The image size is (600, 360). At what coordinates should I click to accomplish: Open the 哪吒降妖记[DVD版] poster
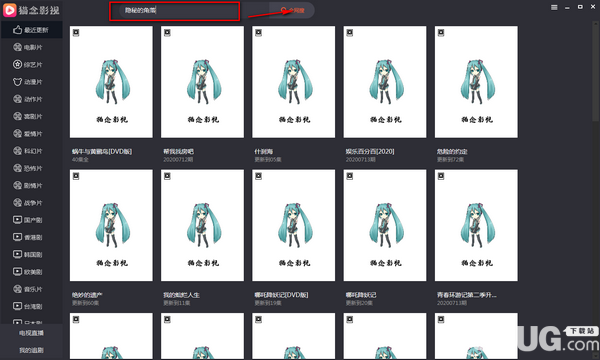pyautogui.click(x=293, y=225)
